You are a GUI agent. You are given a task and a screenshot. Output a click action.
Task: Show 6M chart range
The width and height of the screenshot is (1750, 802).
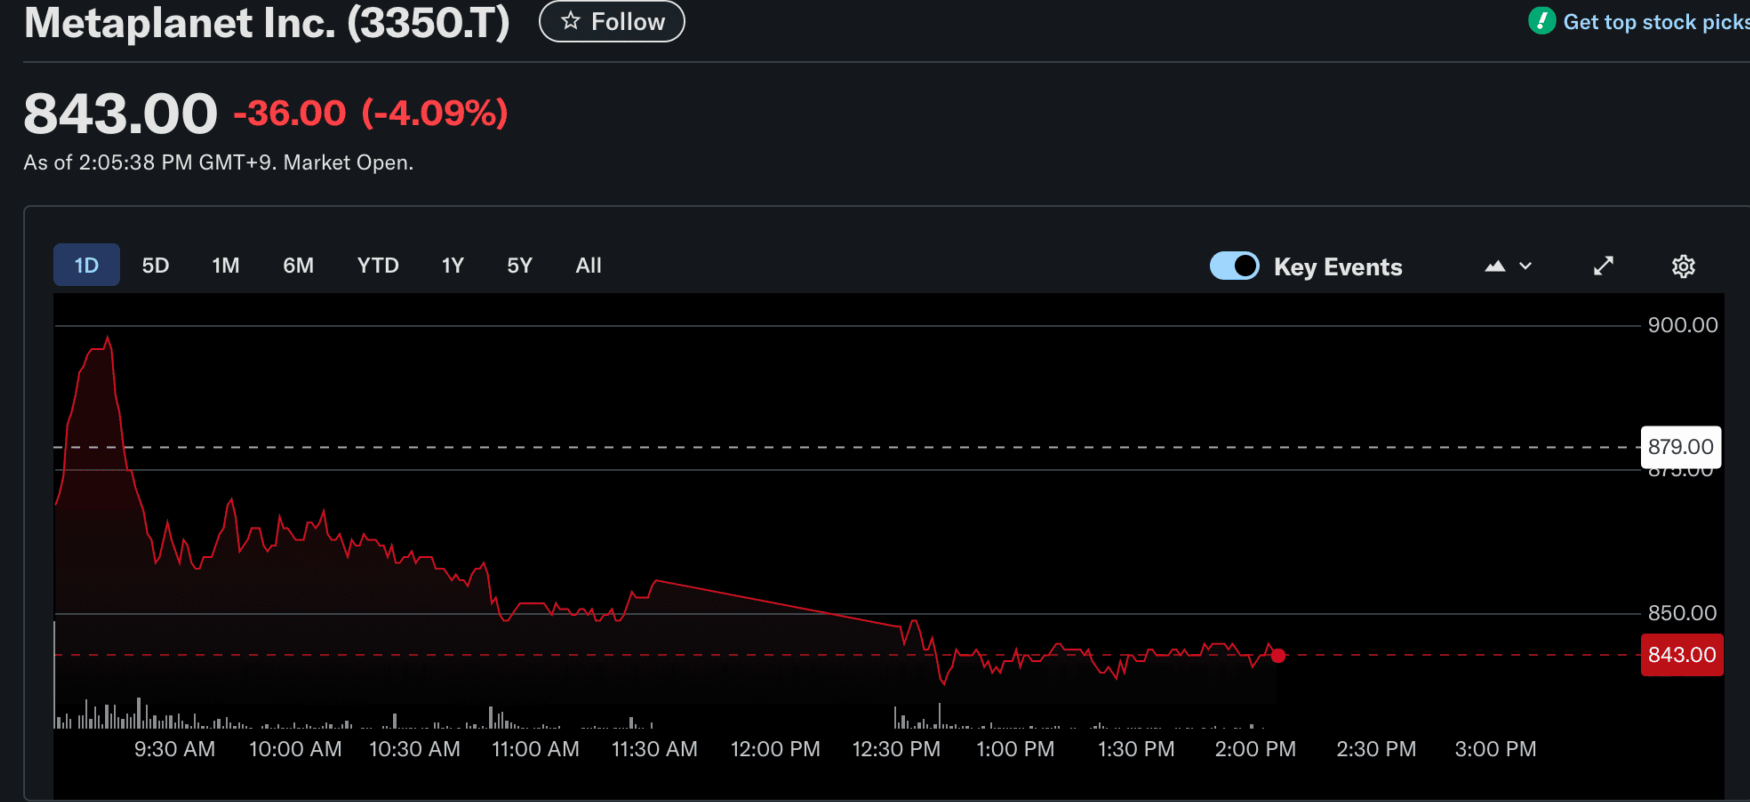[298, 265]
